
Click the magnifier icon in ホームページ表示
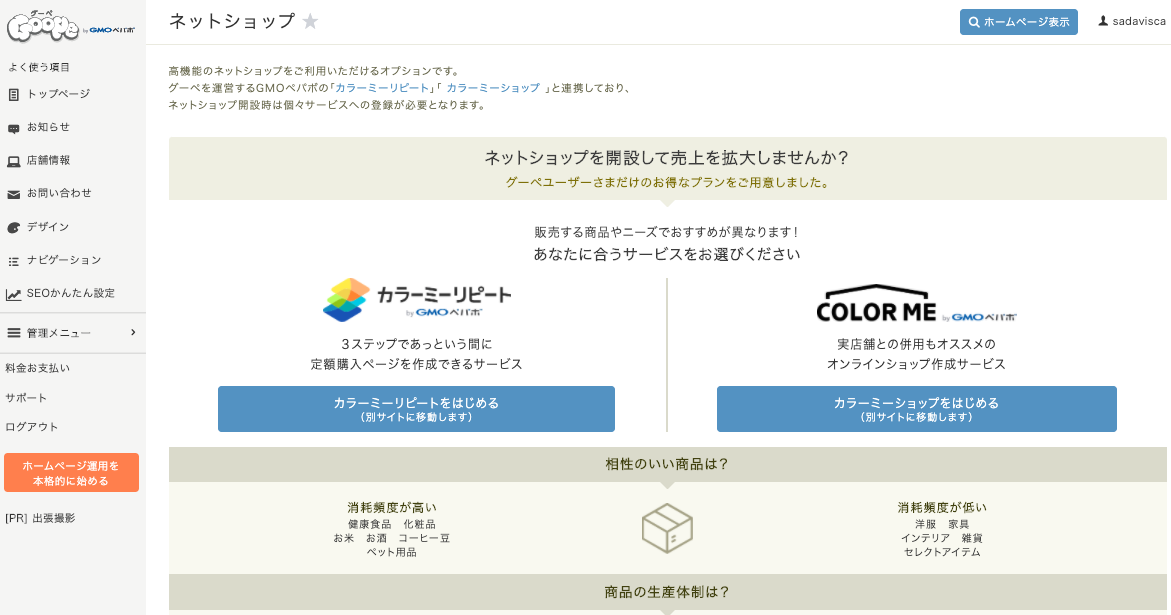click(974, 22)
